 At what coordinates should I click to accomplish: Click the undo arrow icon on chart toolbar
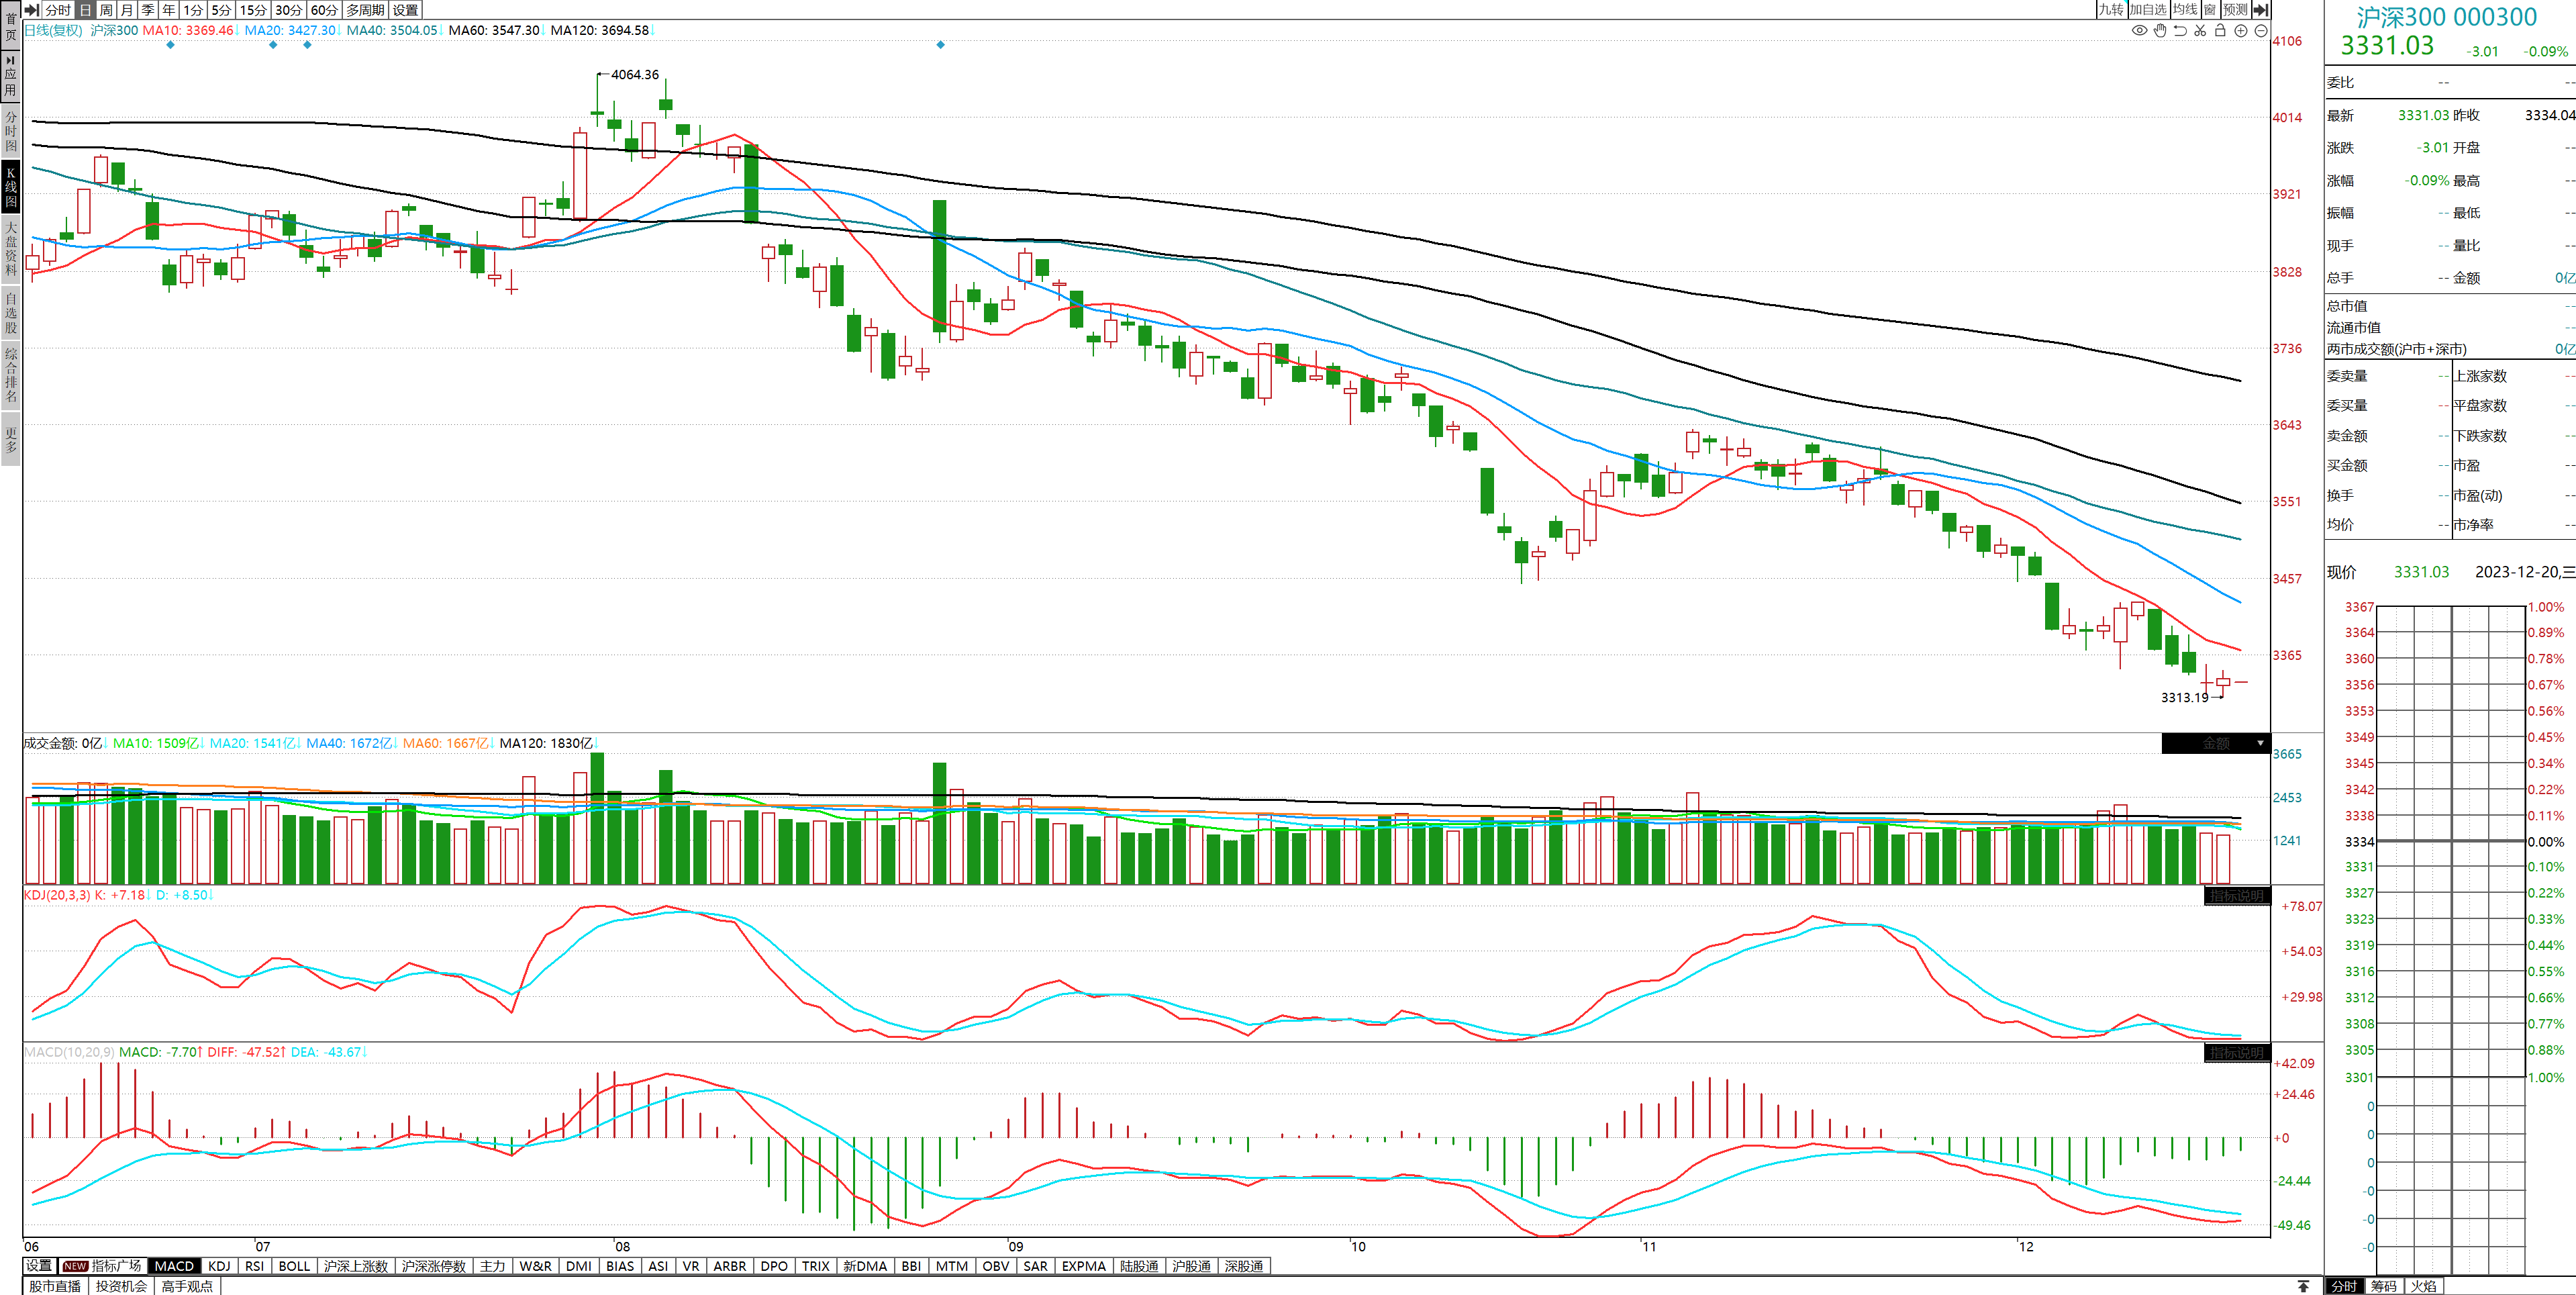2180,31
